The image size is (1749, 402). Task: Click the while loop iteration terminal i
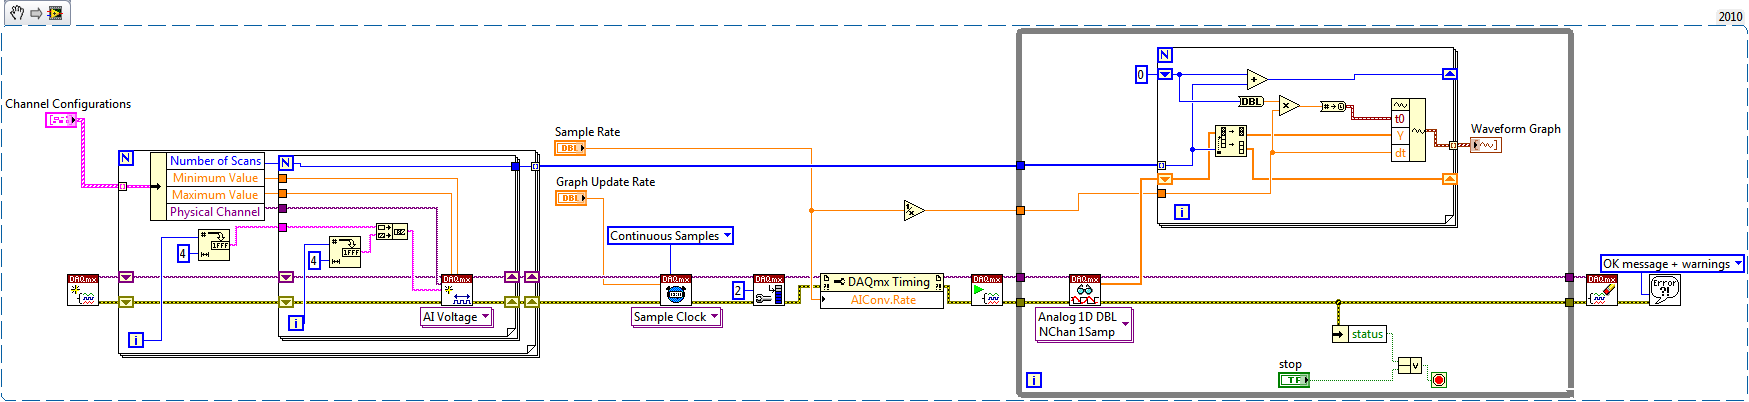[x=1034, y=380]
